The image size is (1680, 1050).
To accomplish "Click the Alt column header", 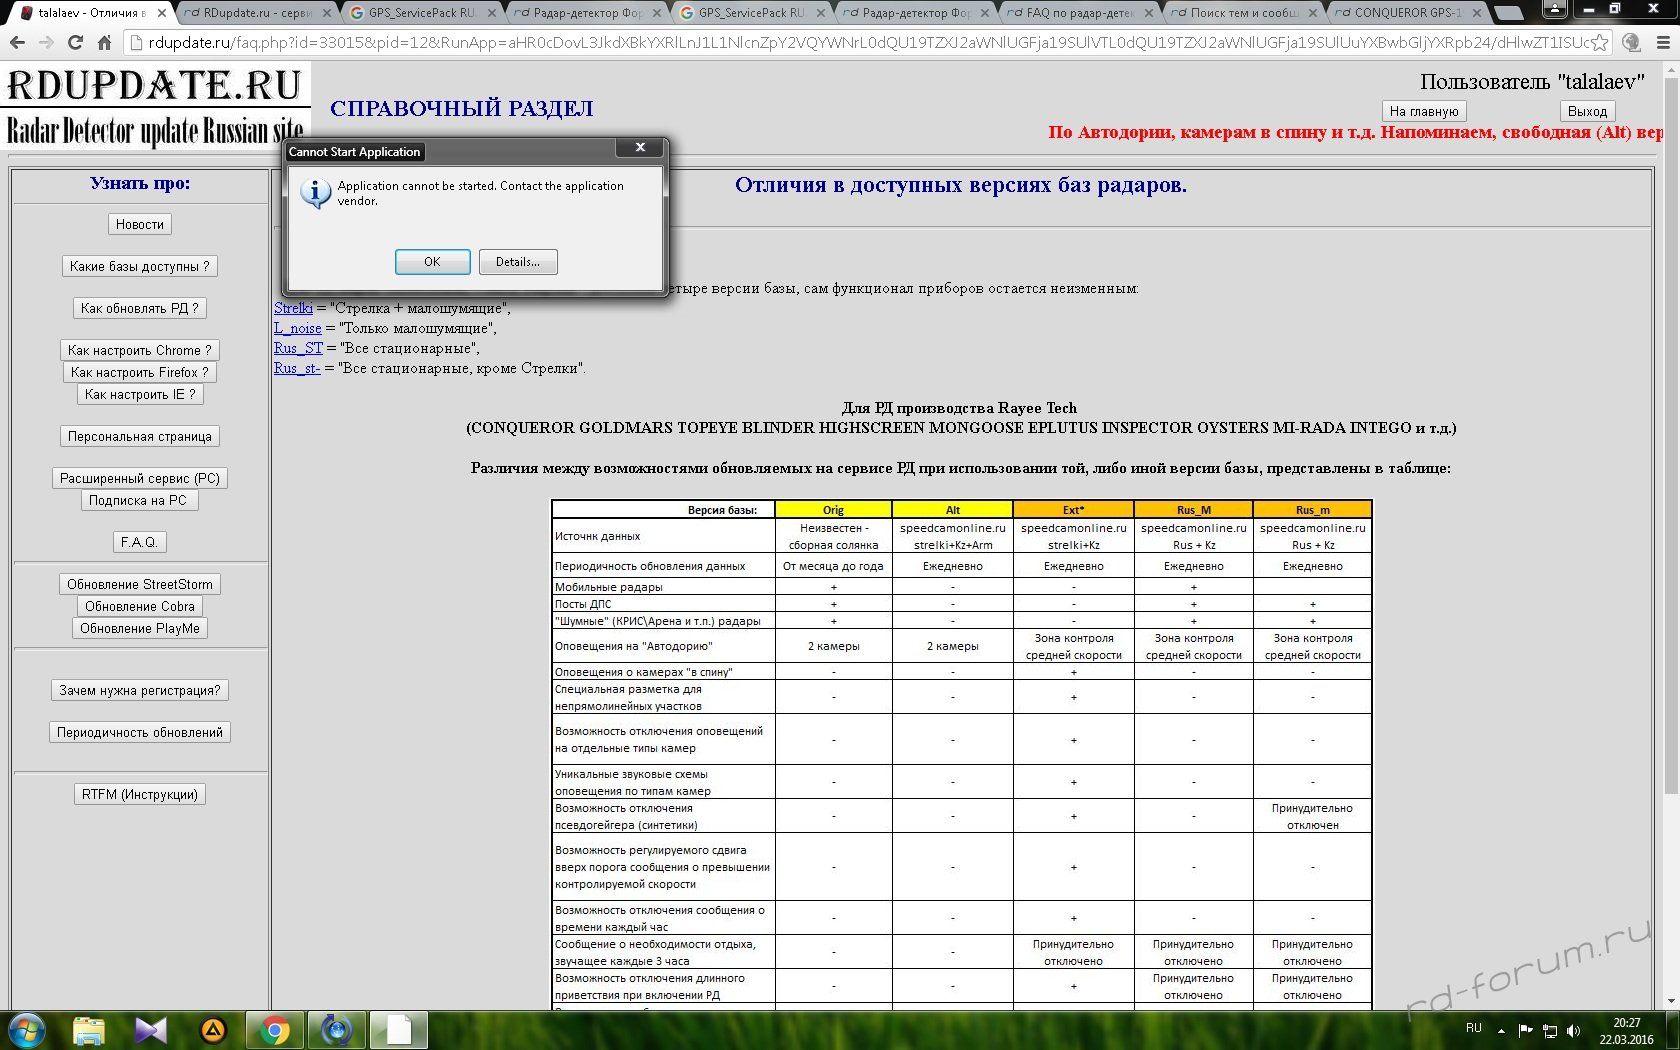I will 952,510.
